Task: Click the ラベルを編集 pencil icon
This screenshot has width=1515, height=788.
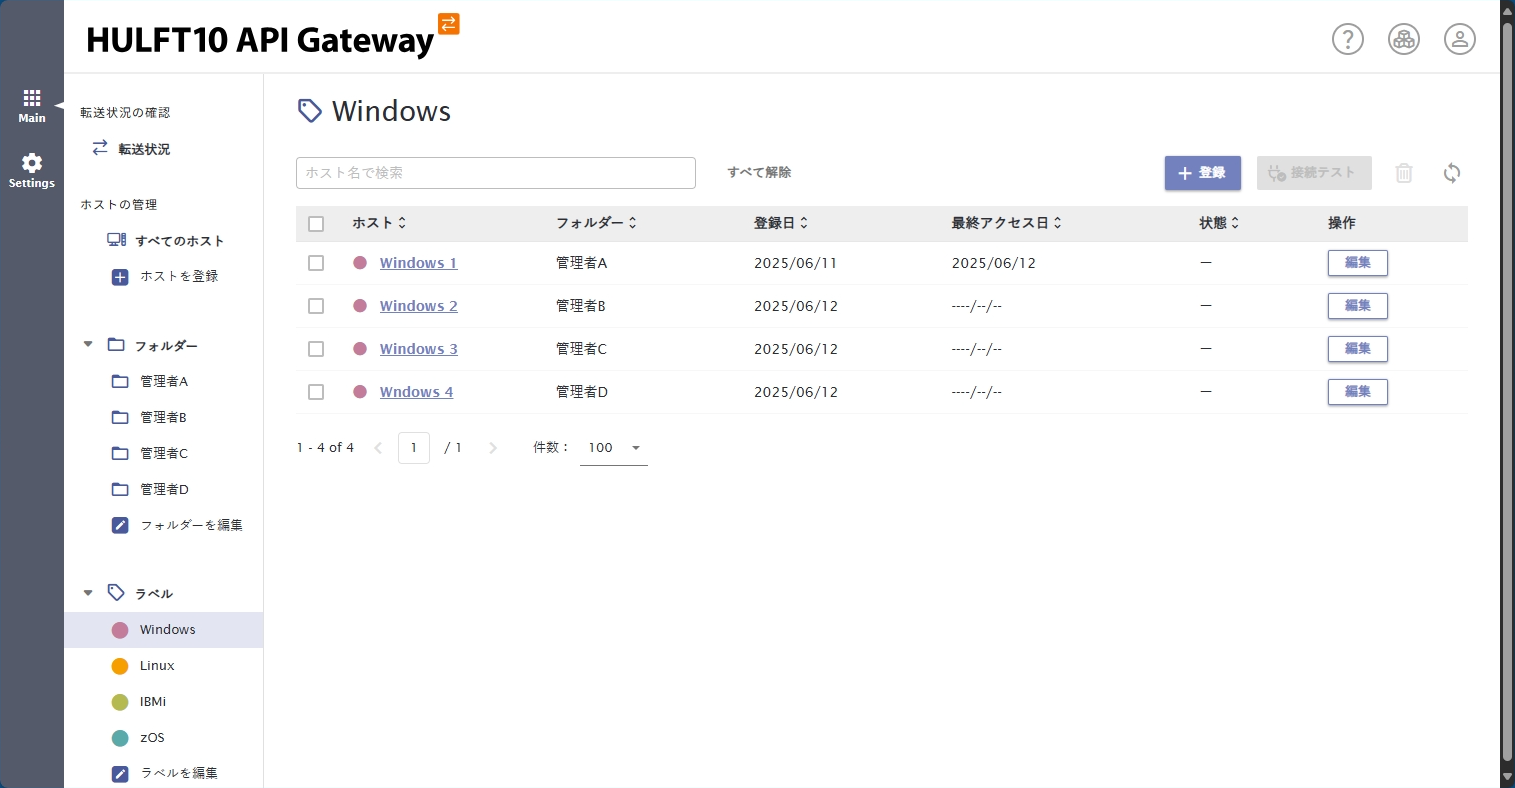Action: point(120,773)
